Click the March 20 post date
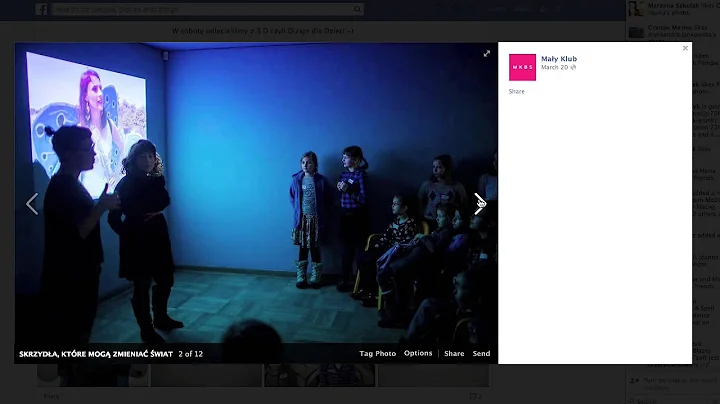Viewport: 720px width, 404px height. pos(554,67)
